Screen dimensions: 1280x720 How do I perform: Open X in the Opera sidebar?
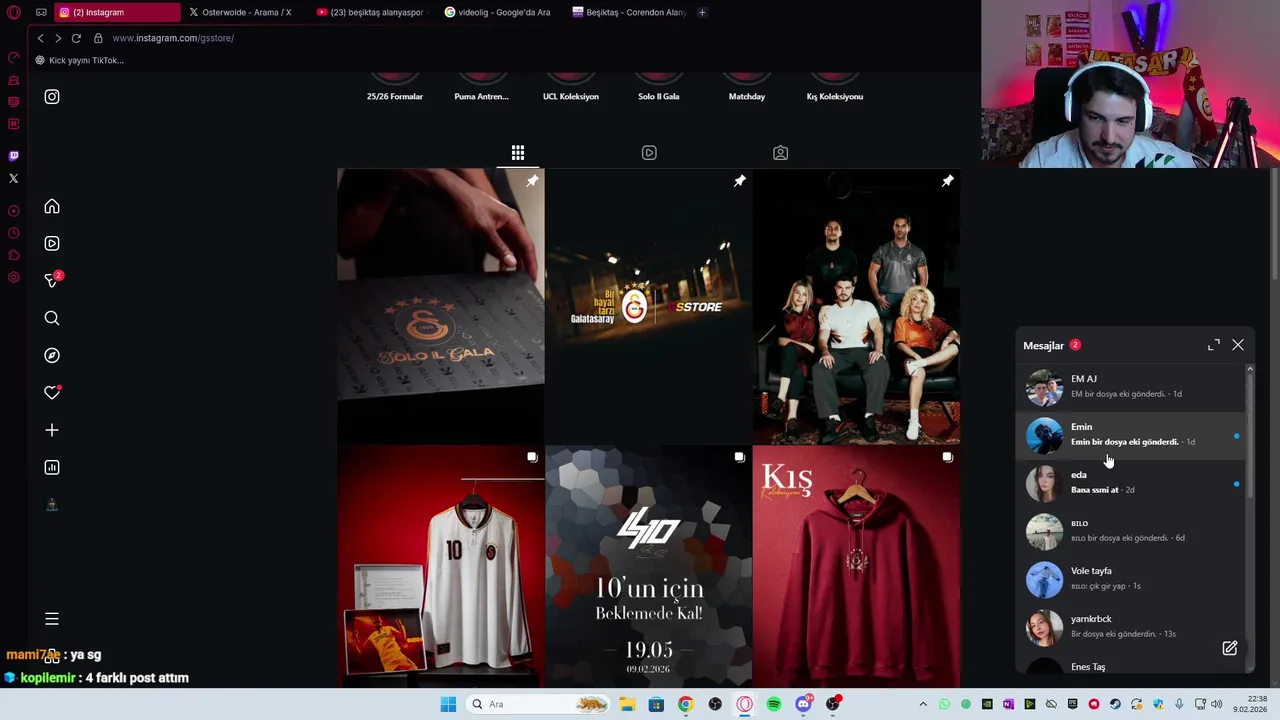pos(14,179)
